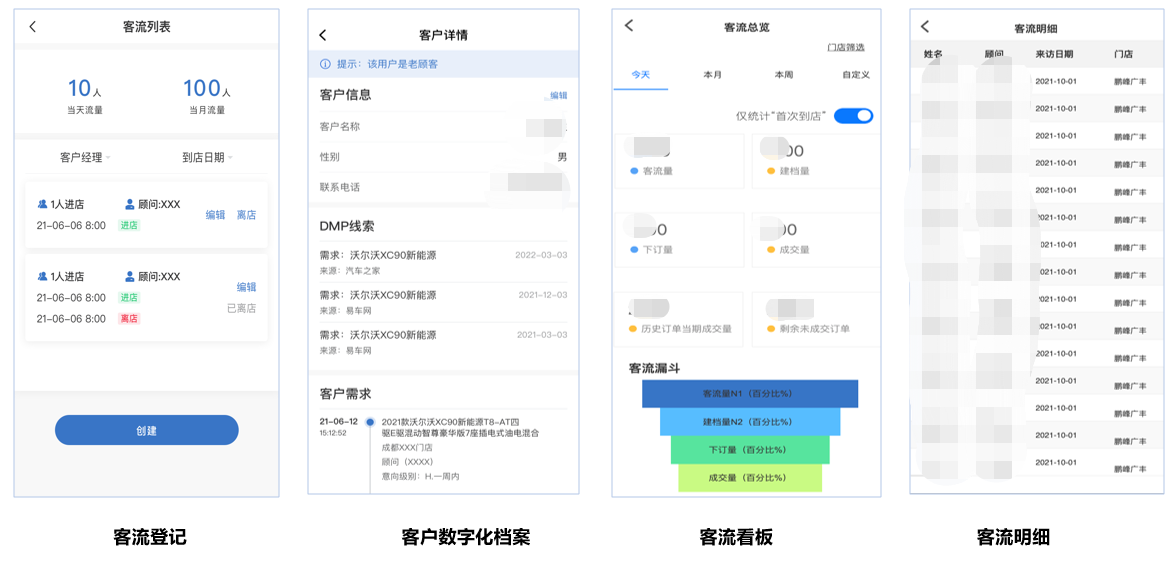Click advisor icon in first 顾问:XXX card
Image resolution: width=1175 pixels, height=561 pixels.
[x=130, y=204]
